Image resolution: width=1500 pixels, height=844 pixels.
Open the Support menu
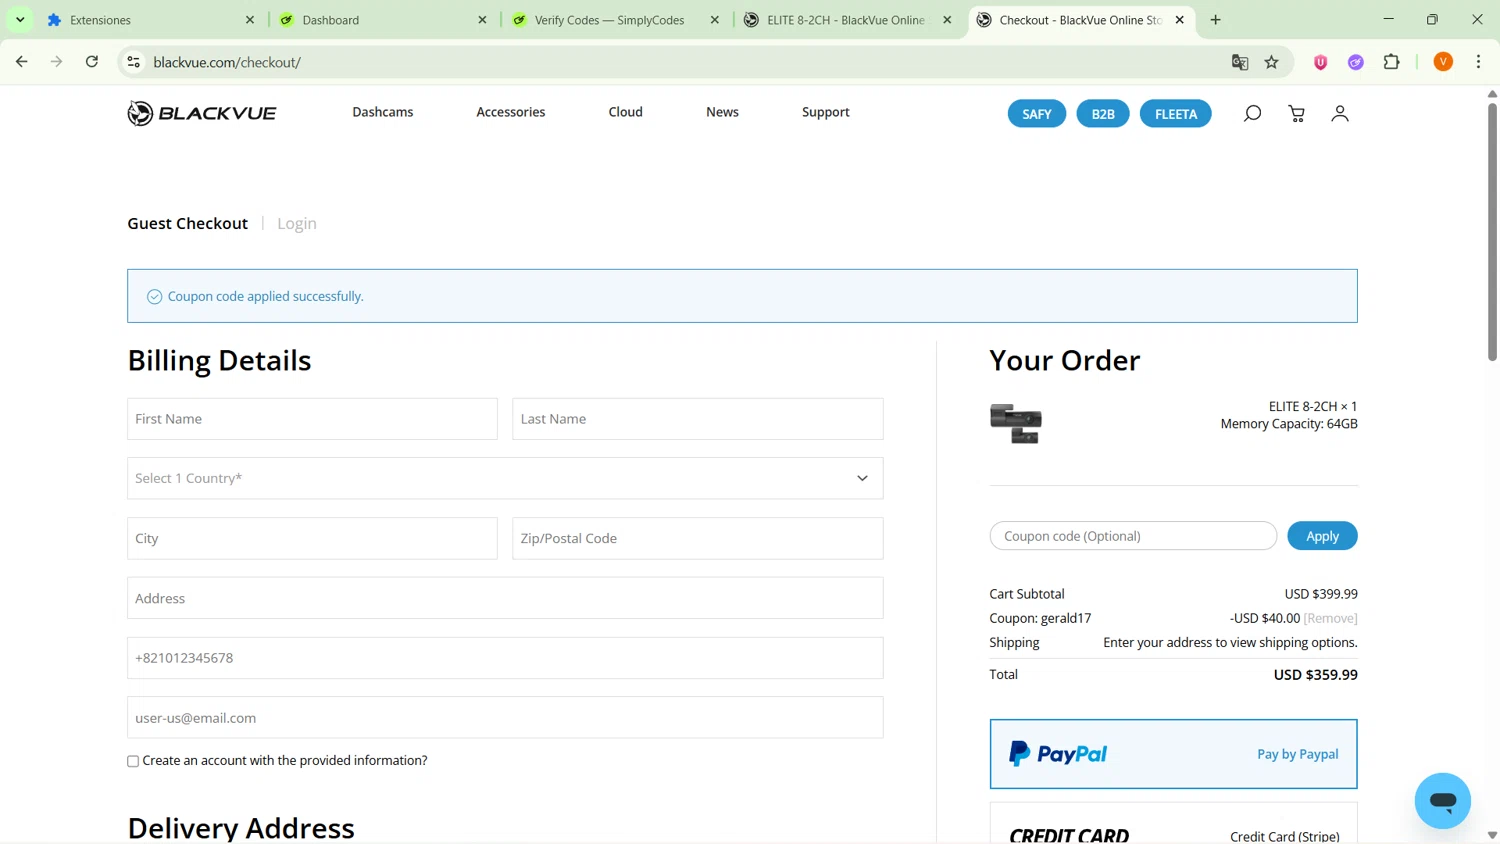coord(826,112)
